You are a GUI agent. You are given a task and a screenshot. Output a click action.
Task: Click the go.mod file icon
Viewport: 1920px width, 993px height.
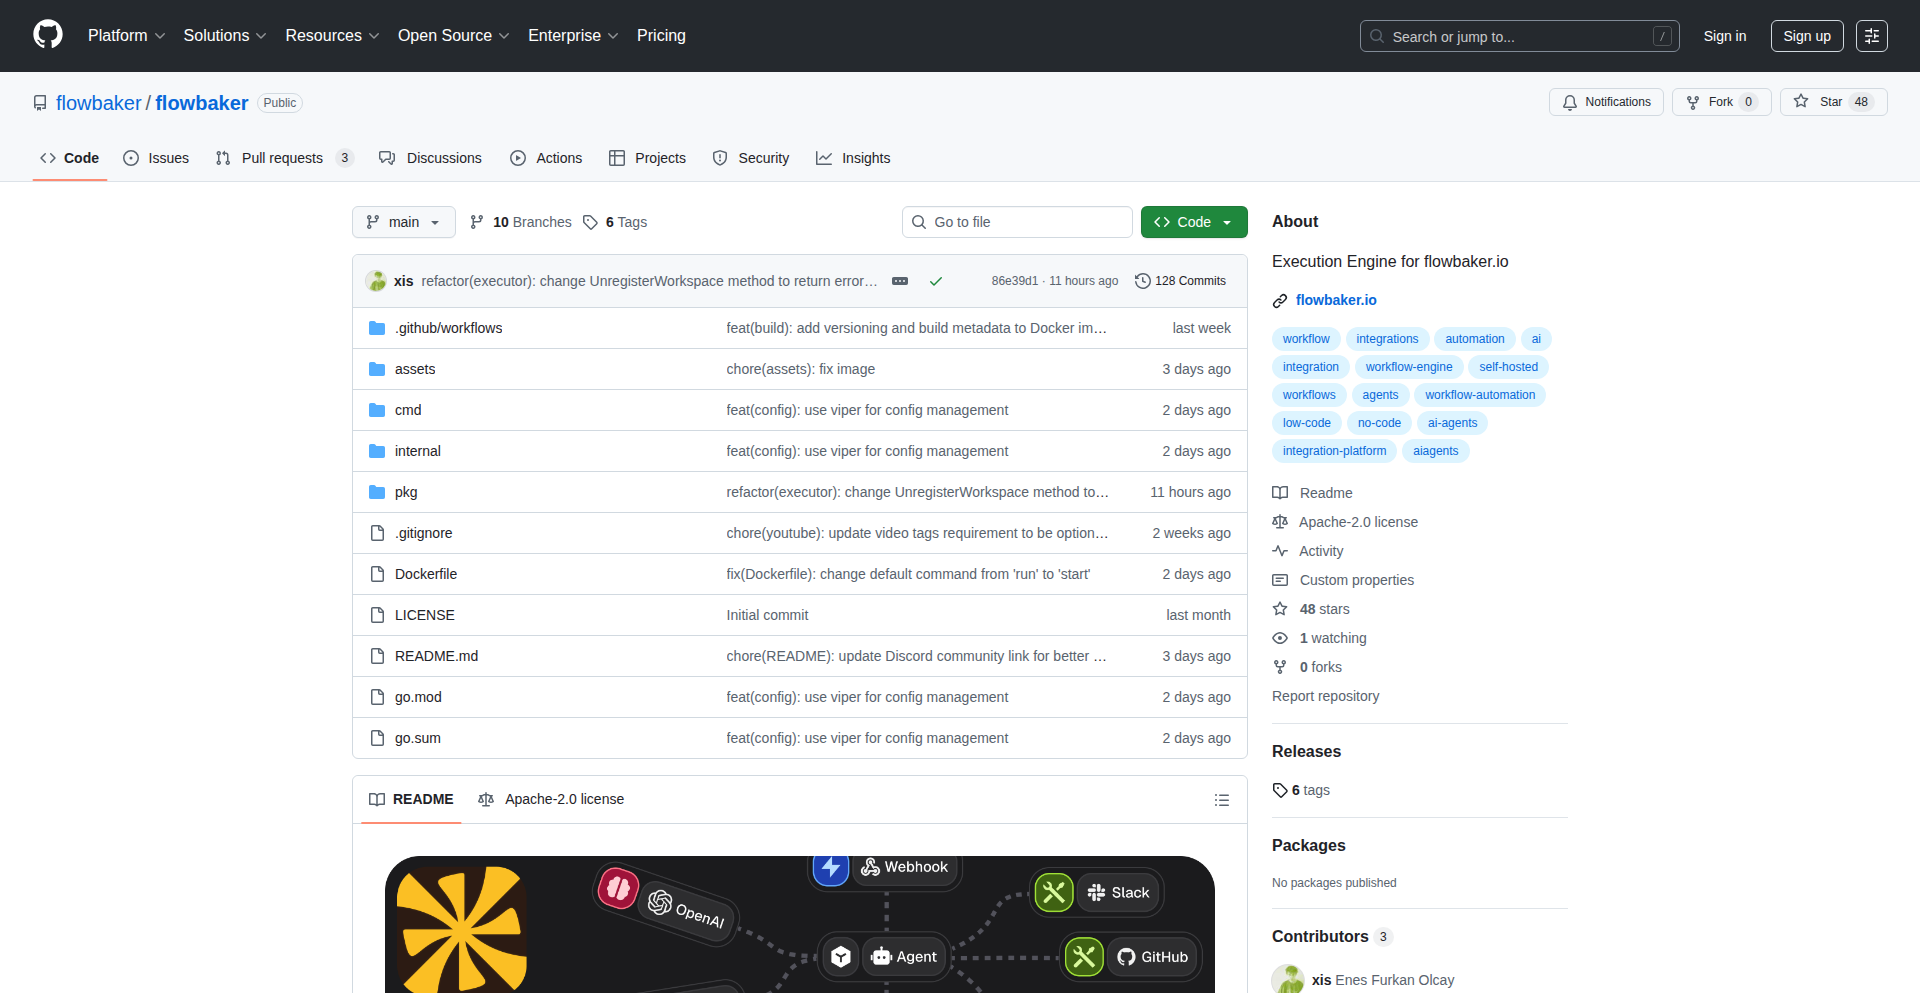coord(377,697)
